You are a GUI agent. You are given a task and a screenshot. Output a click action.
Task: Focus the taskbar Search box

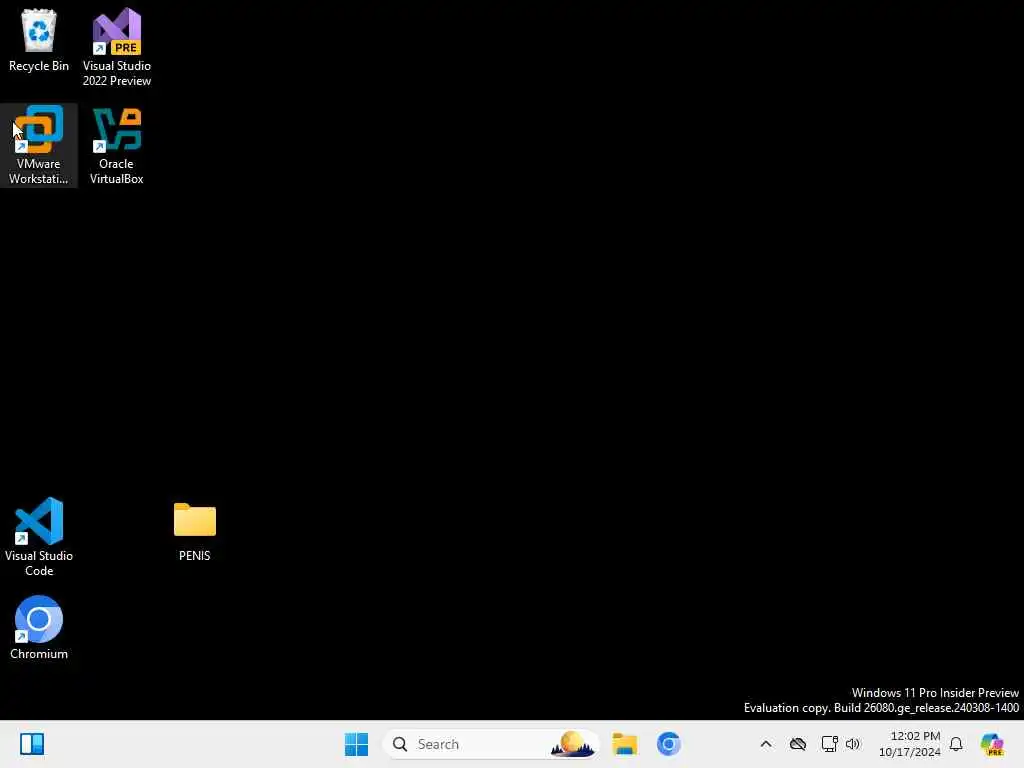click(x=491, y=744)
